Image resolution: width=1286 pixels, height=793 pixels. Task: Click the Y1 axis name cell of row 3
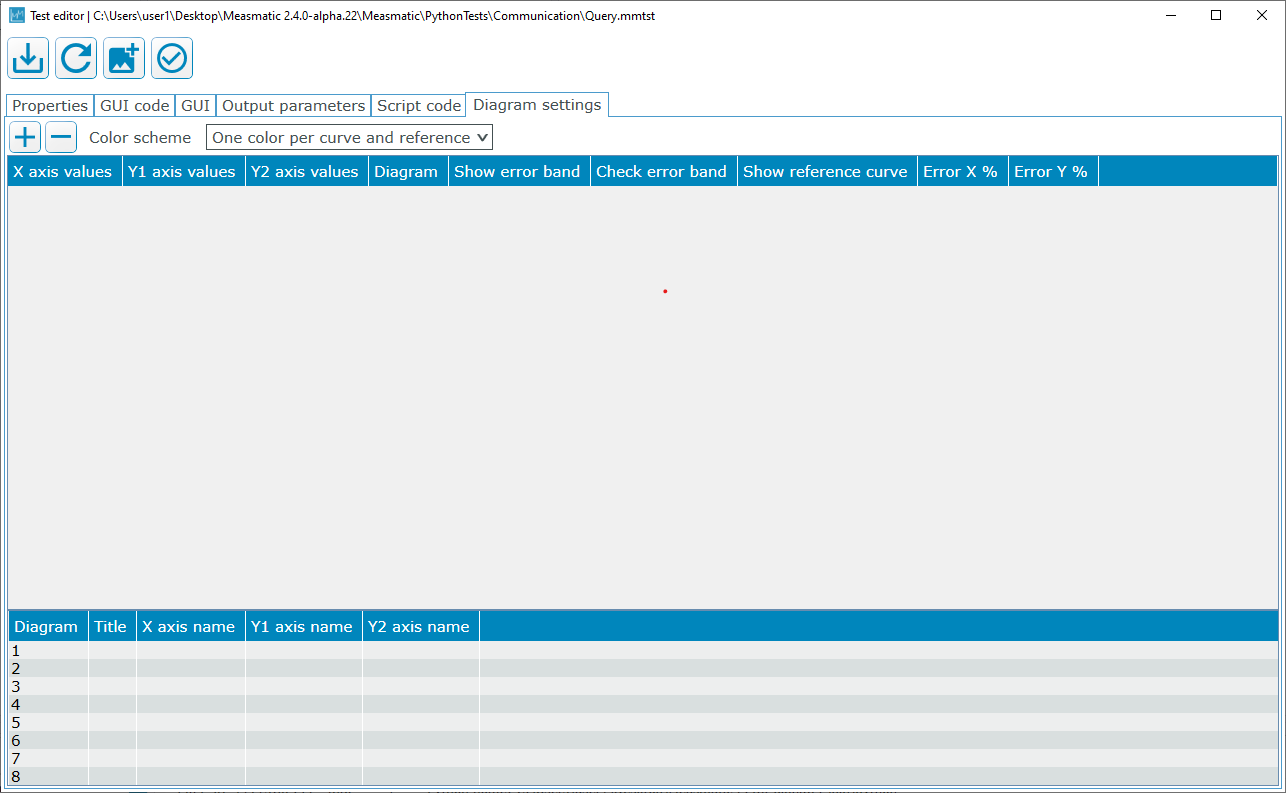pos(304,686)
